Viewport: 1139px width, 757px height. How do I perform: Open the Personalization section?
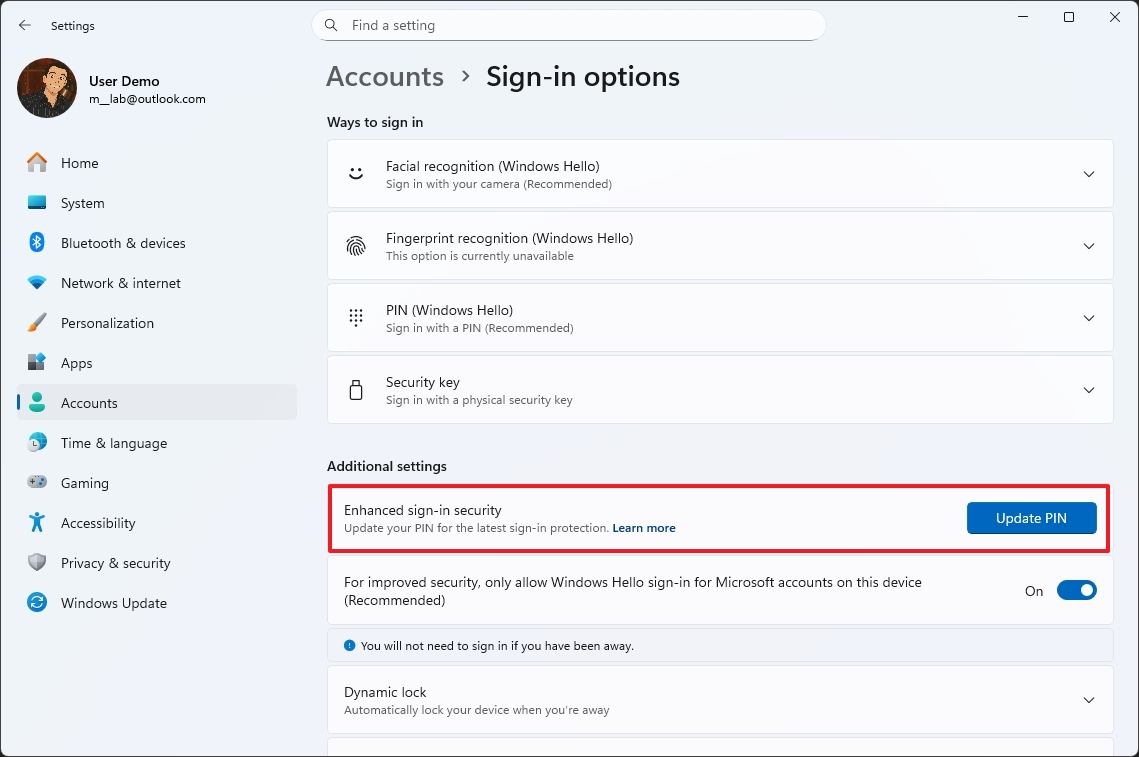pos(108,322)
